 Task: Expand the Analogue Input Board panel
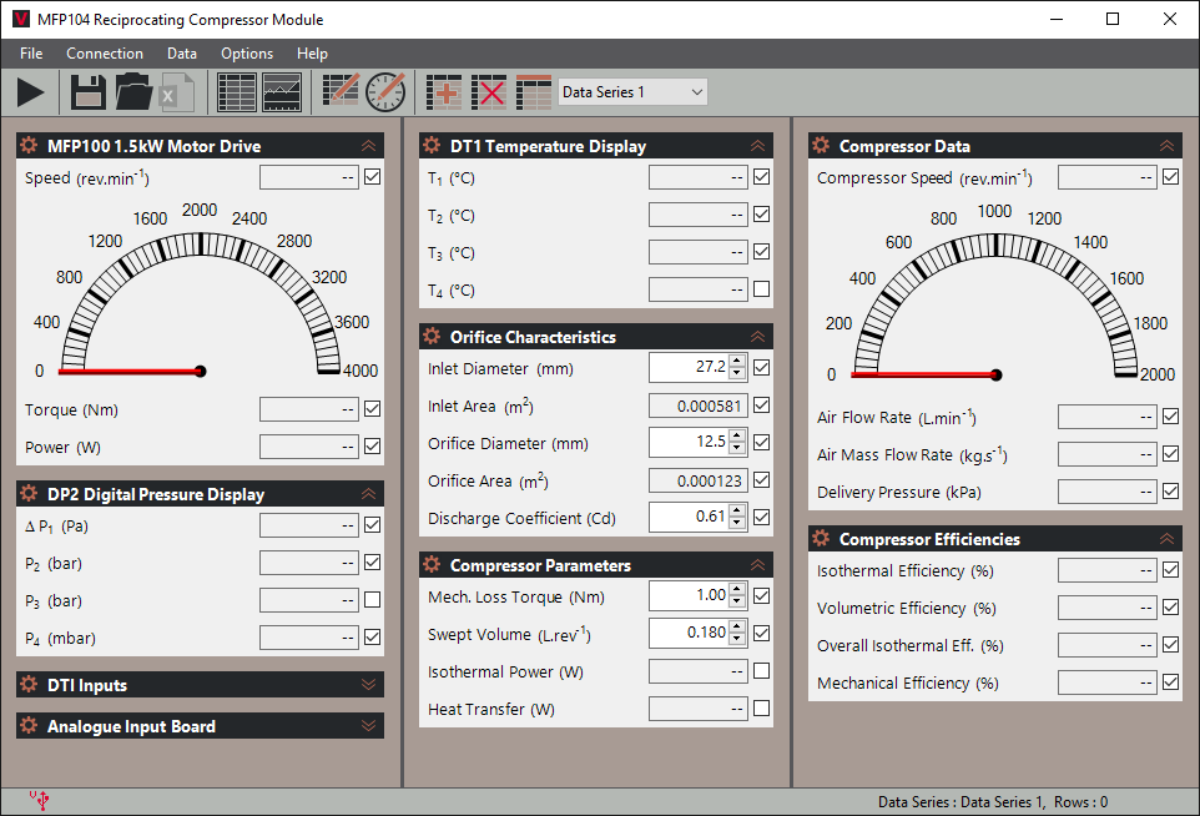368,726
